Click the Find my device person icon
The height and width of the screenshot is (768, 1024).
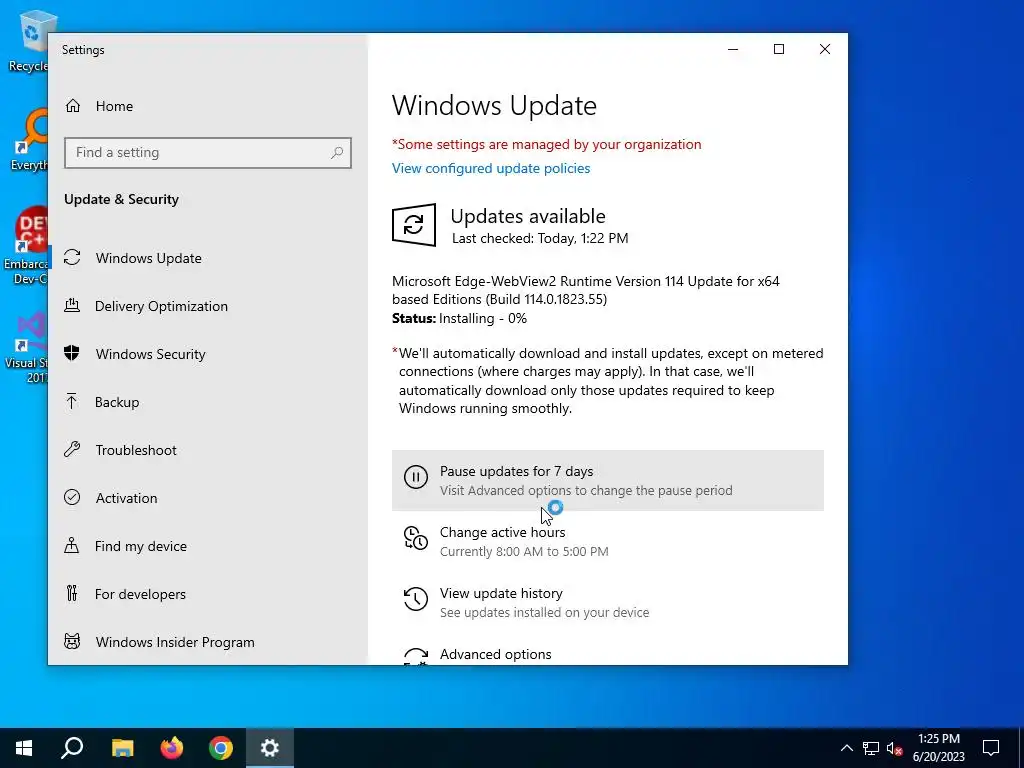pyautogui.click(x=72, y=545)
